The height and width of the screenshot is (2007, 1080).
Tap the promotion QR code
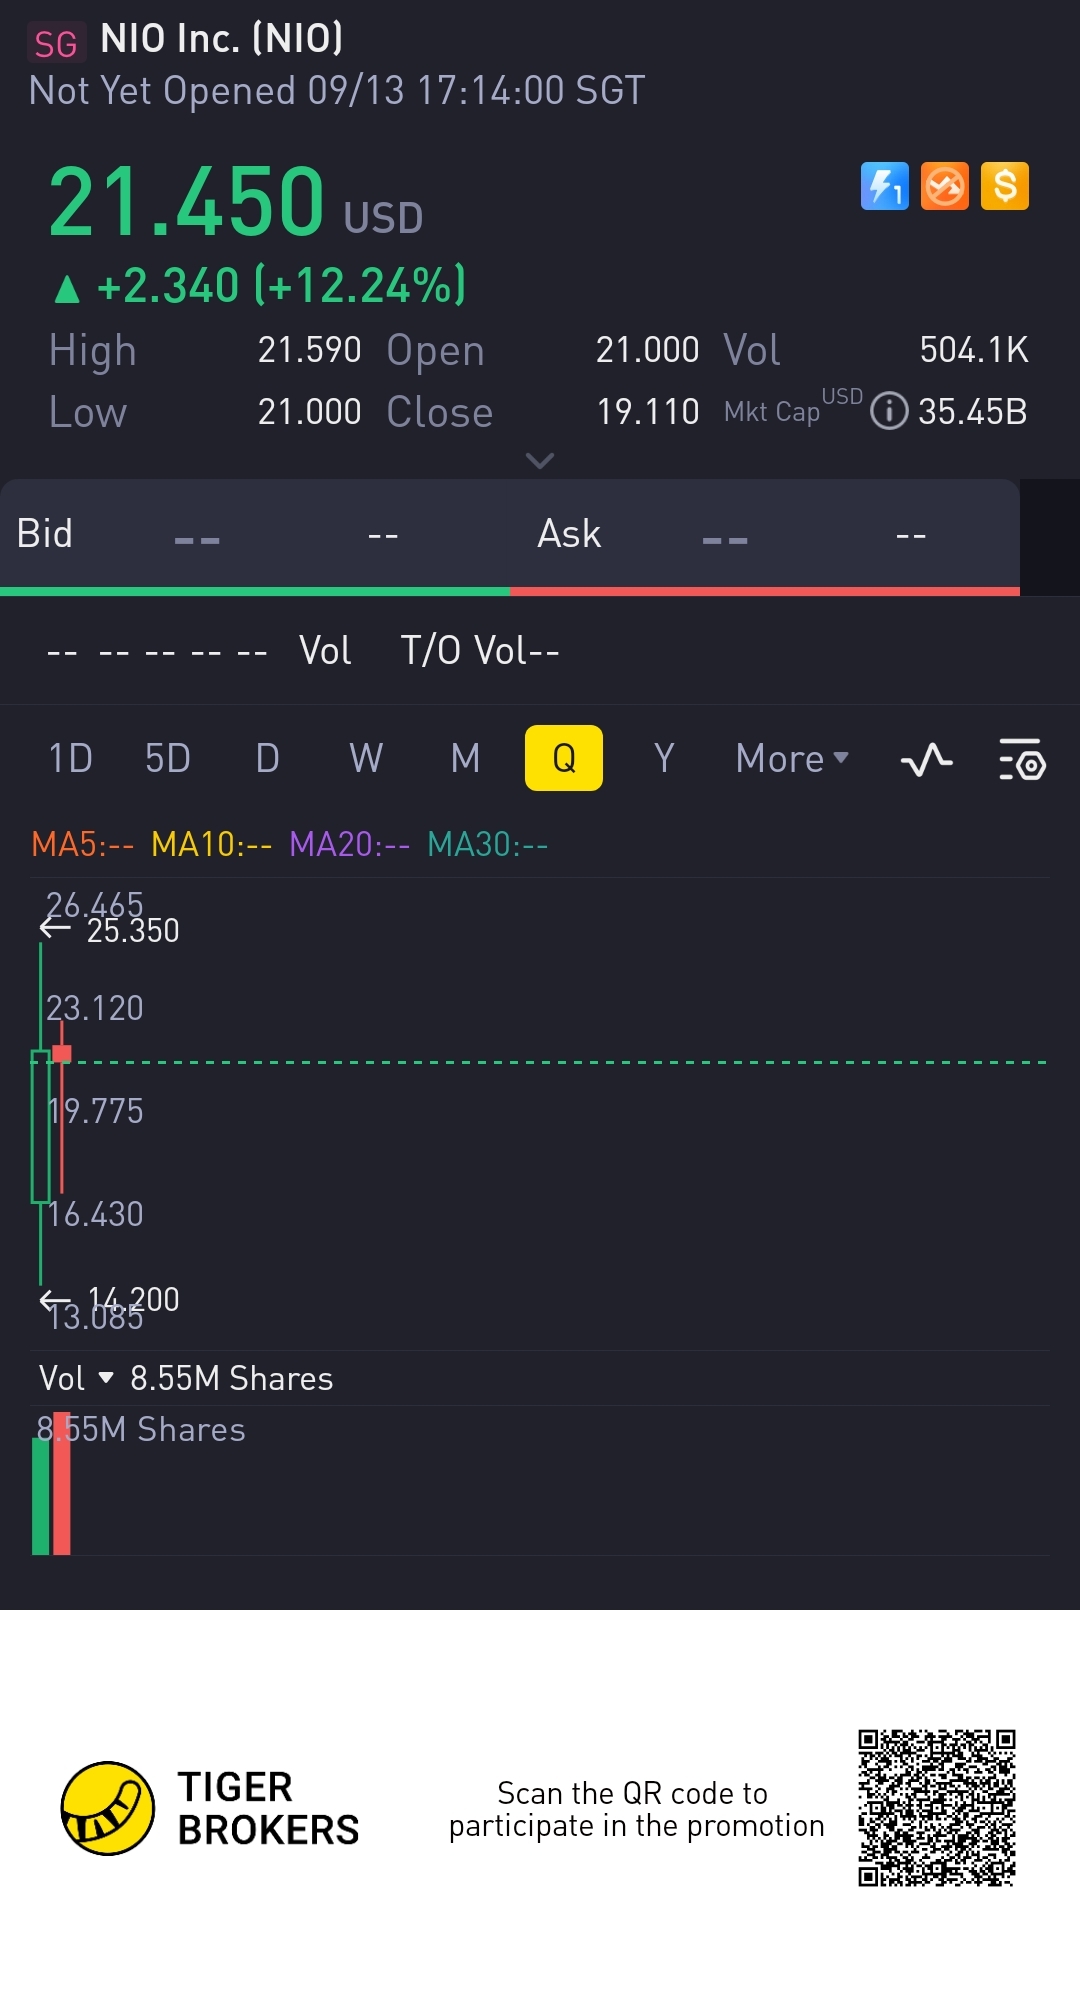936,1808
